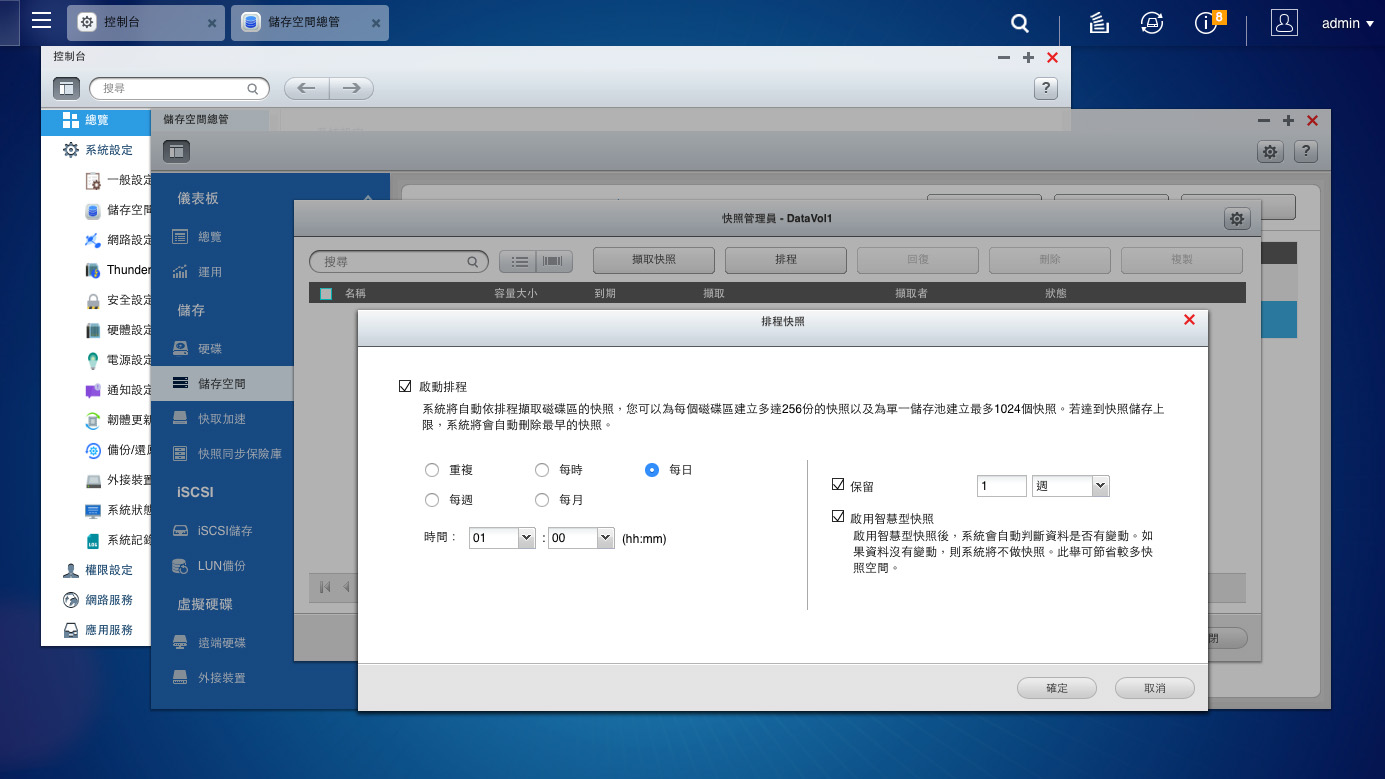The height and width of the screenshot is (779, 1385).
Task: Switch snapshot manager to list view
Action: (x=519, y=261)
